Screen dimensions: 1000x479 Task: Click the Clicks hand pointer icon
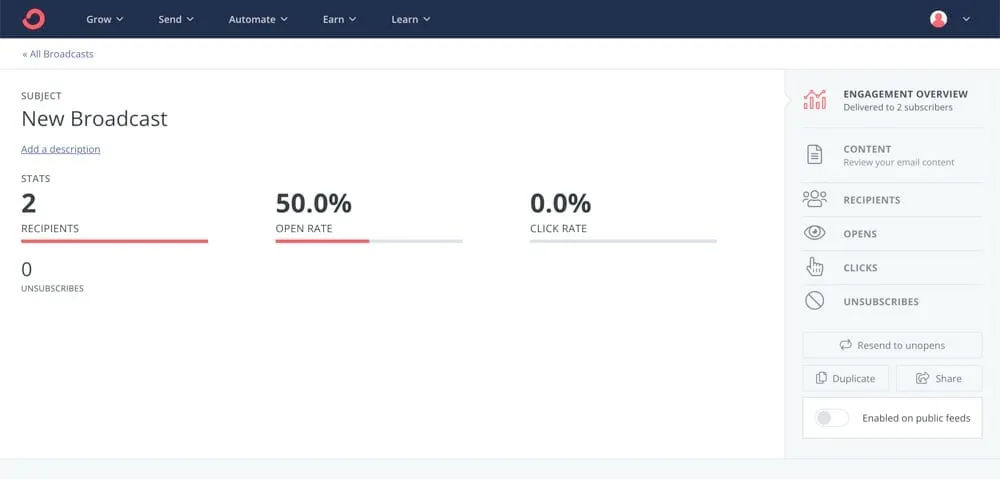(x=815, y=267)
